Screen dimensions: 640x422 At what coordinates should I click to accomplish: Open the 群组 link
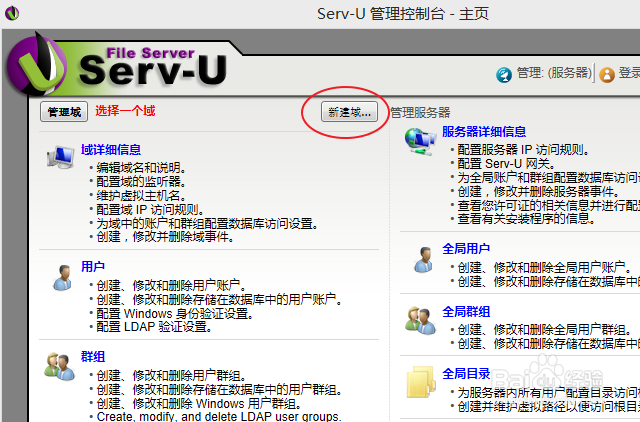pyautogui.click(x=93, y=357)
